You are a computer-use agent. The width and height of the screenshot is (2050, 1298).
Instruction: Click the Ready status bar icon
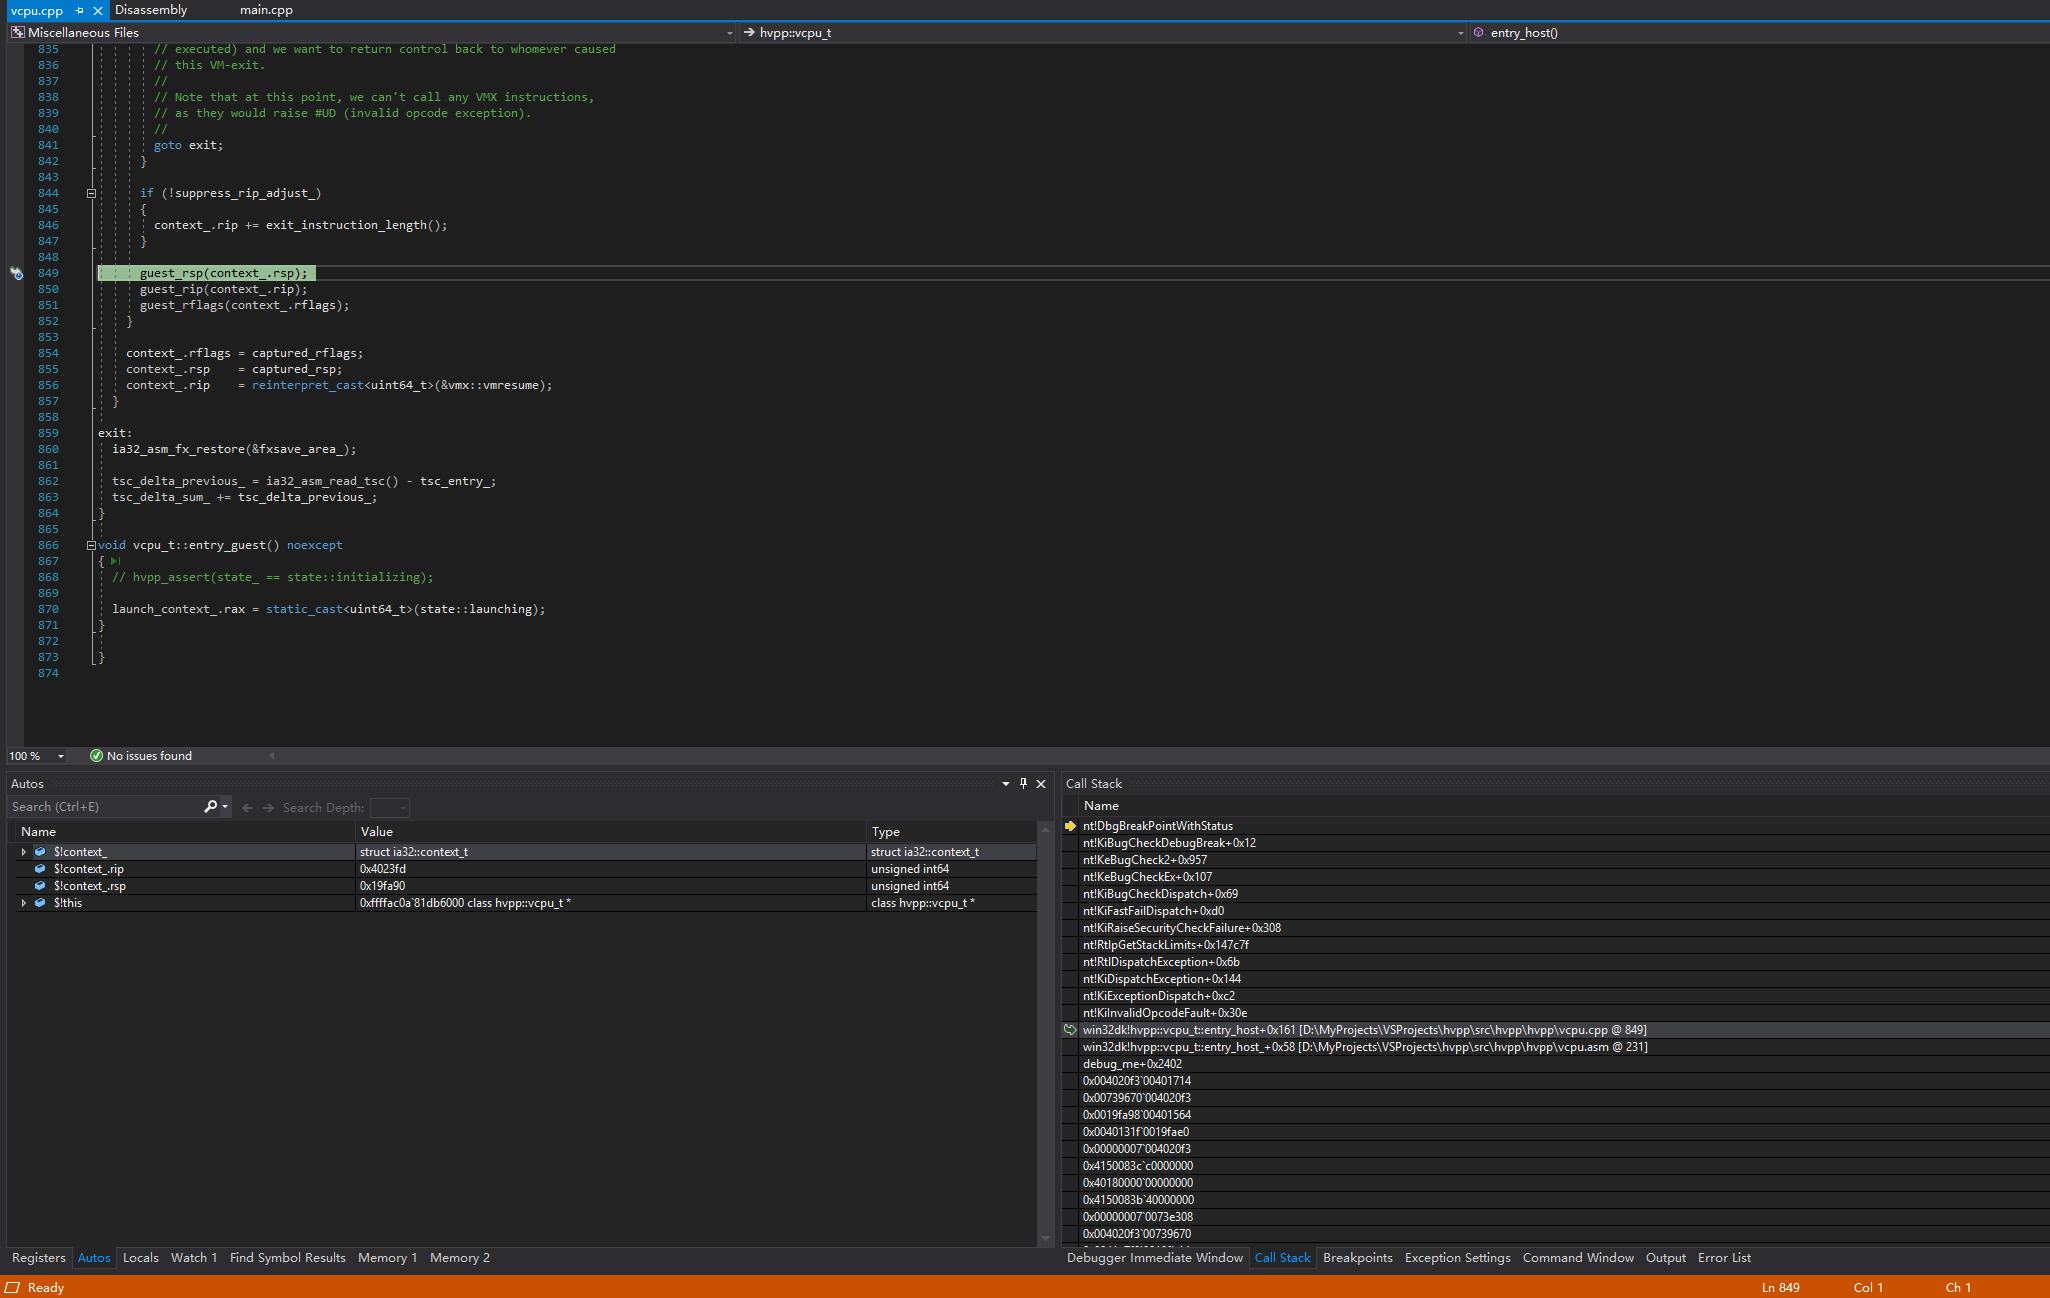click(13, 1288)
